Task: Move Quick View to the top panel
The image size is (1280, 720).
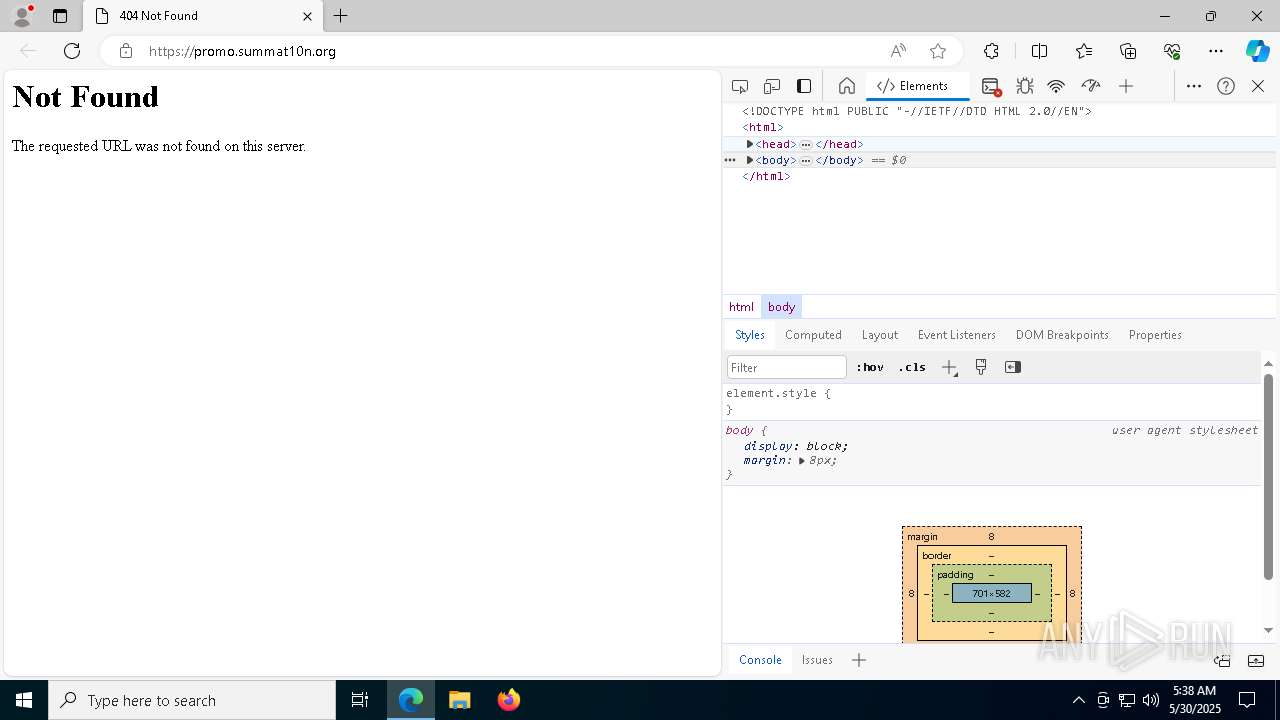Action: click(1222, 660)
